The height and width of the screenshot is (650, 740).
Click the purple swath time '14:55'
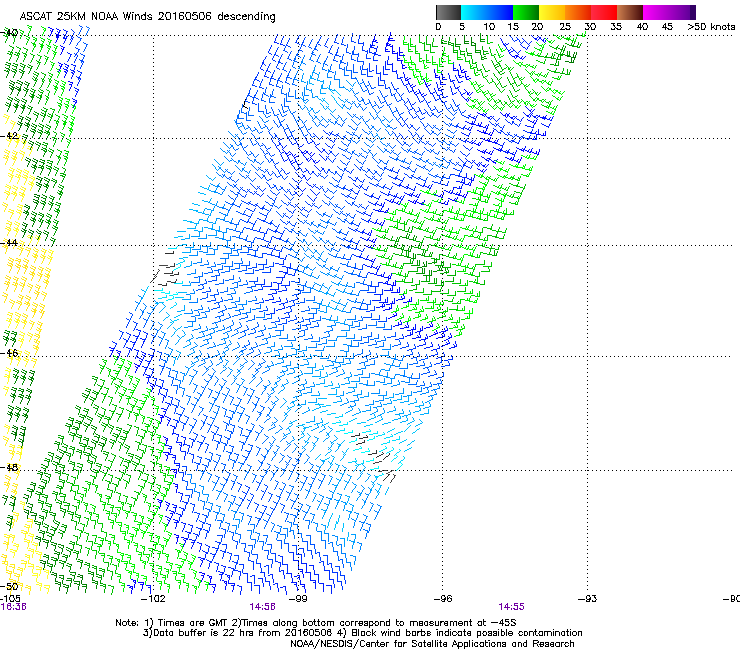point(512,607)
